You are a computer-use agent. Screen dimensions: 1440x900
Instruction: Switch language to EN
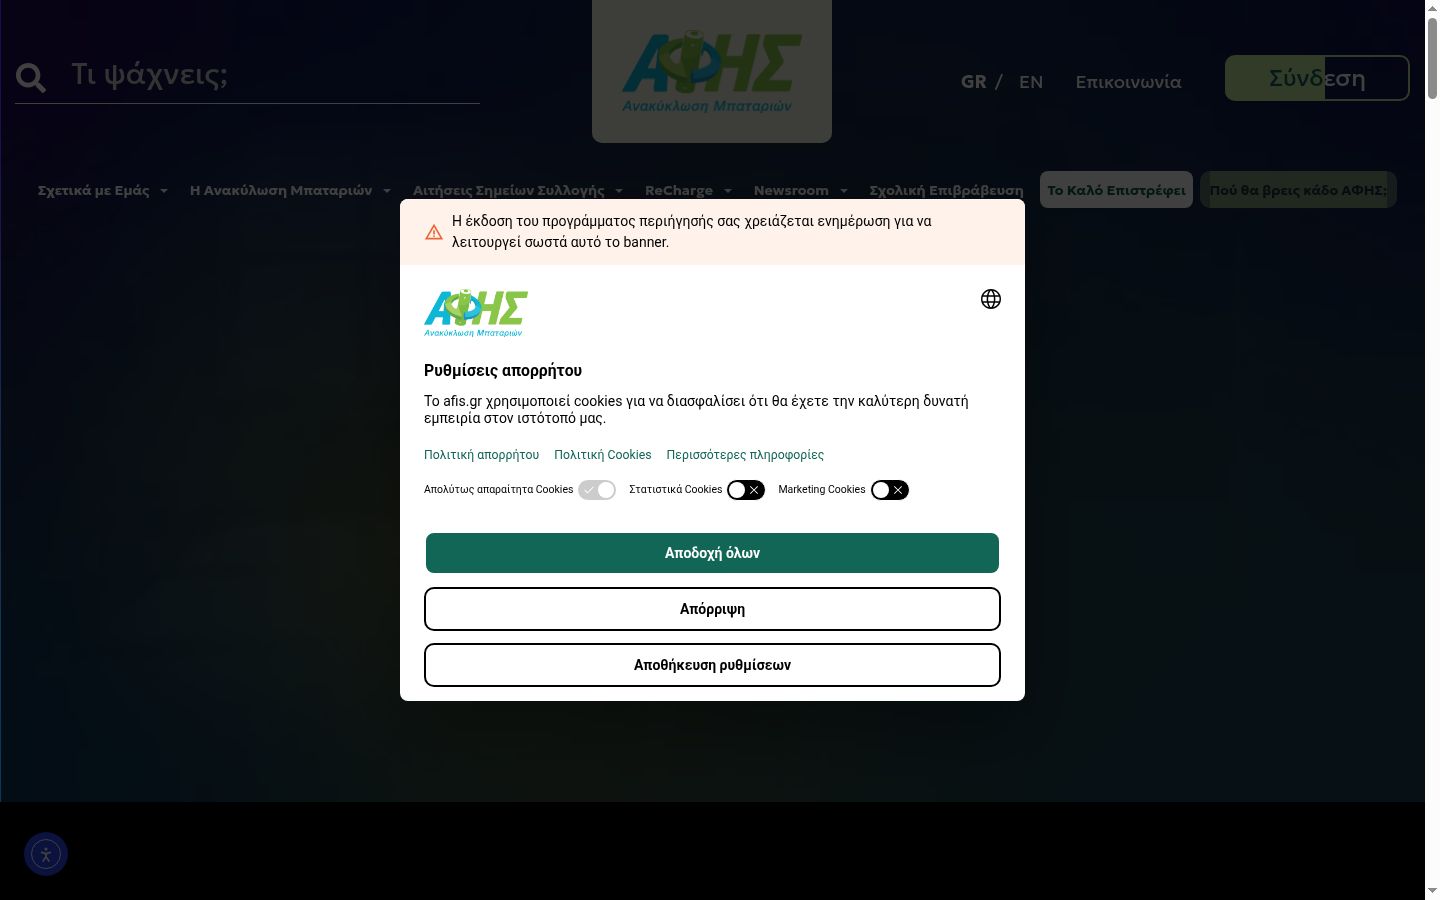coord(1031,82)
